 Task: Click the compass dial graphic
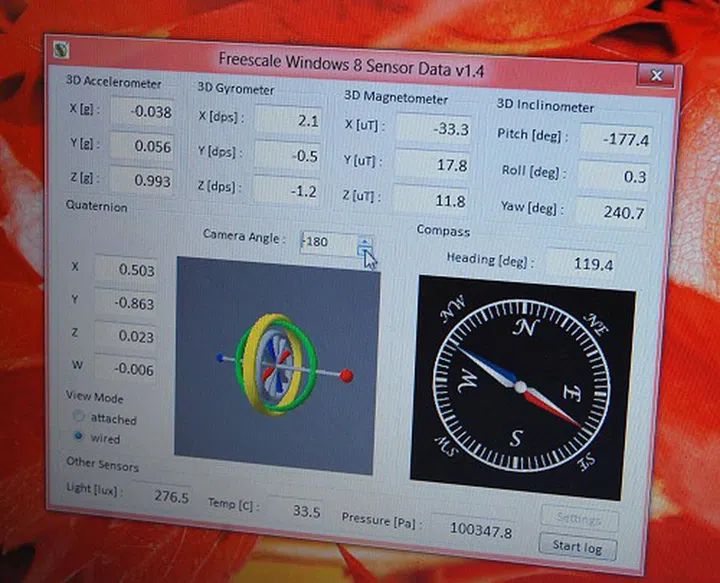(x=523, y=387)
